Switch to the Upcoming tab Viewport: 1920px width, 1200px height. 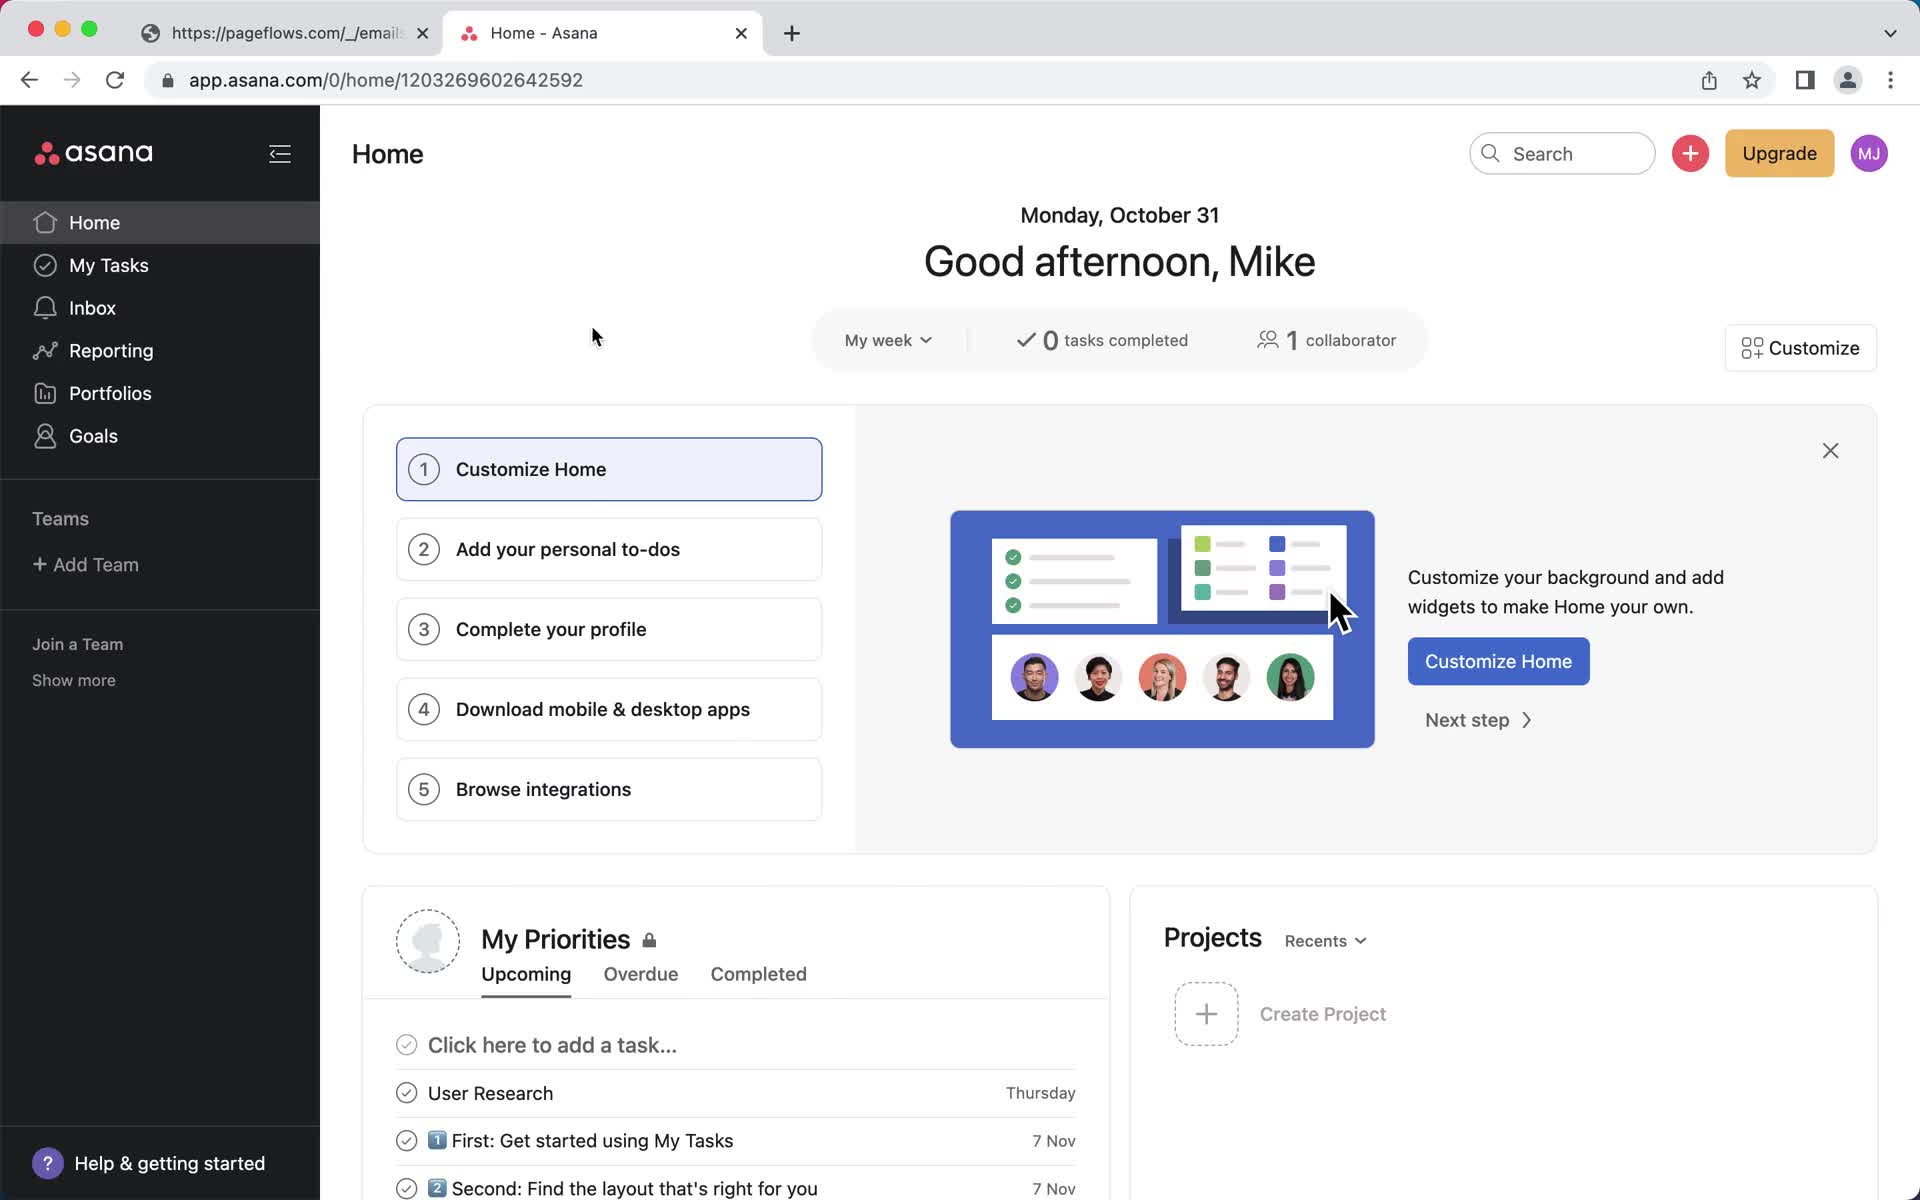click(x=526, y=974)
